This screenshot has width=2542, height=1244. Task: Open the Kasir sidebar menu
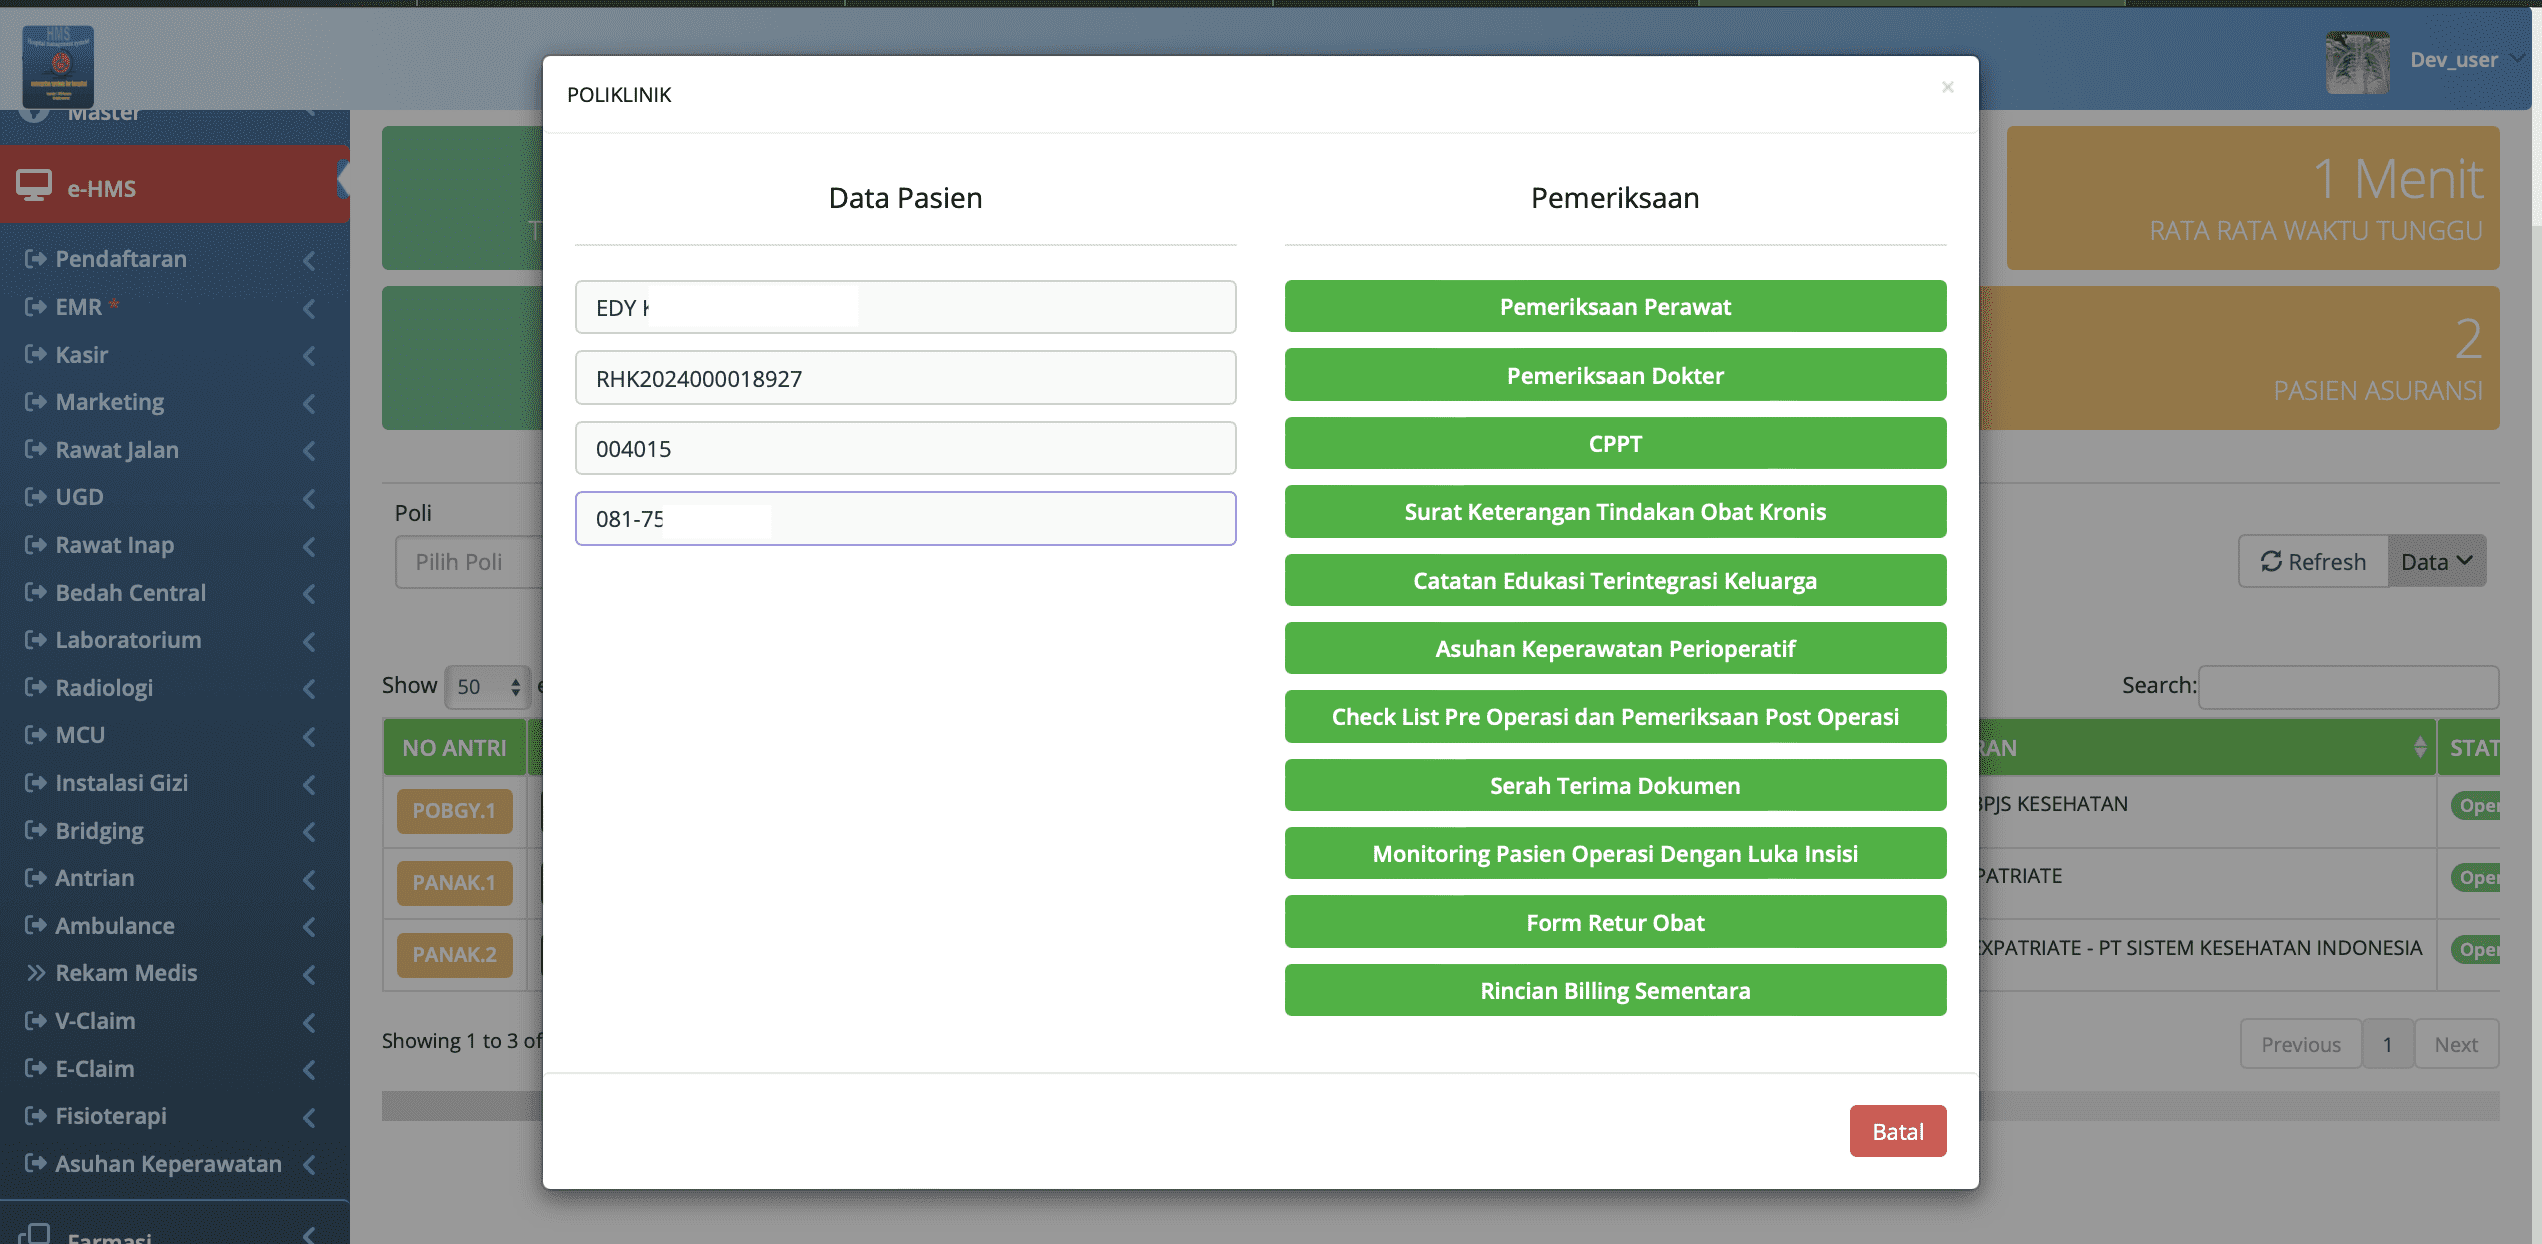tap(82, 355)
